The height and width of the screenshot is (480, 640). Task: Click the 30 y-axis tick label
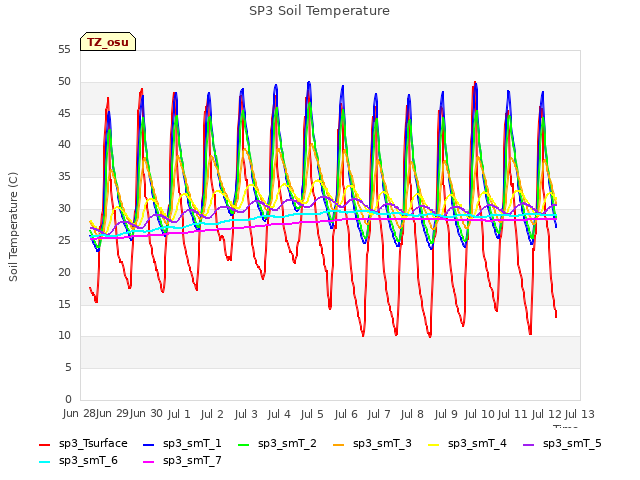point(64,209)
